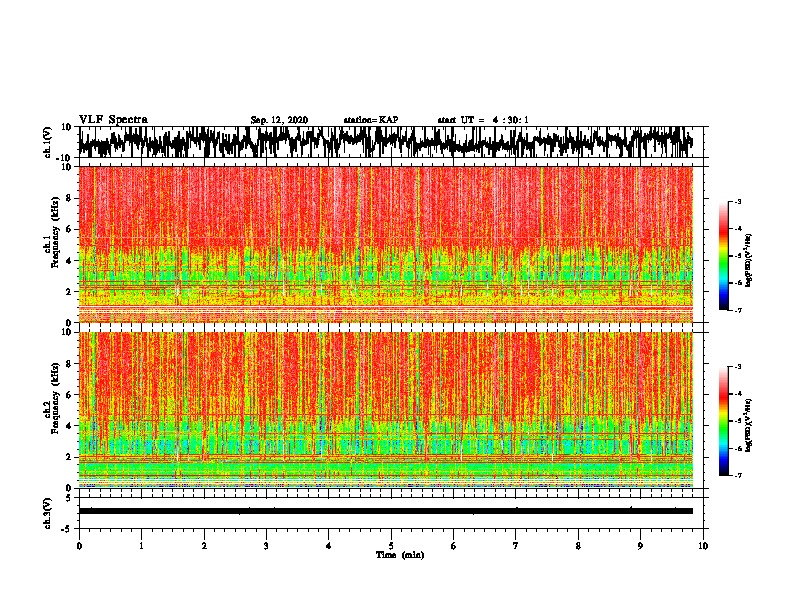Click the "8" kHz tick on ch.1 frequency axis
The width and height of the screenshot is (792, 612).
click(70, 198)
